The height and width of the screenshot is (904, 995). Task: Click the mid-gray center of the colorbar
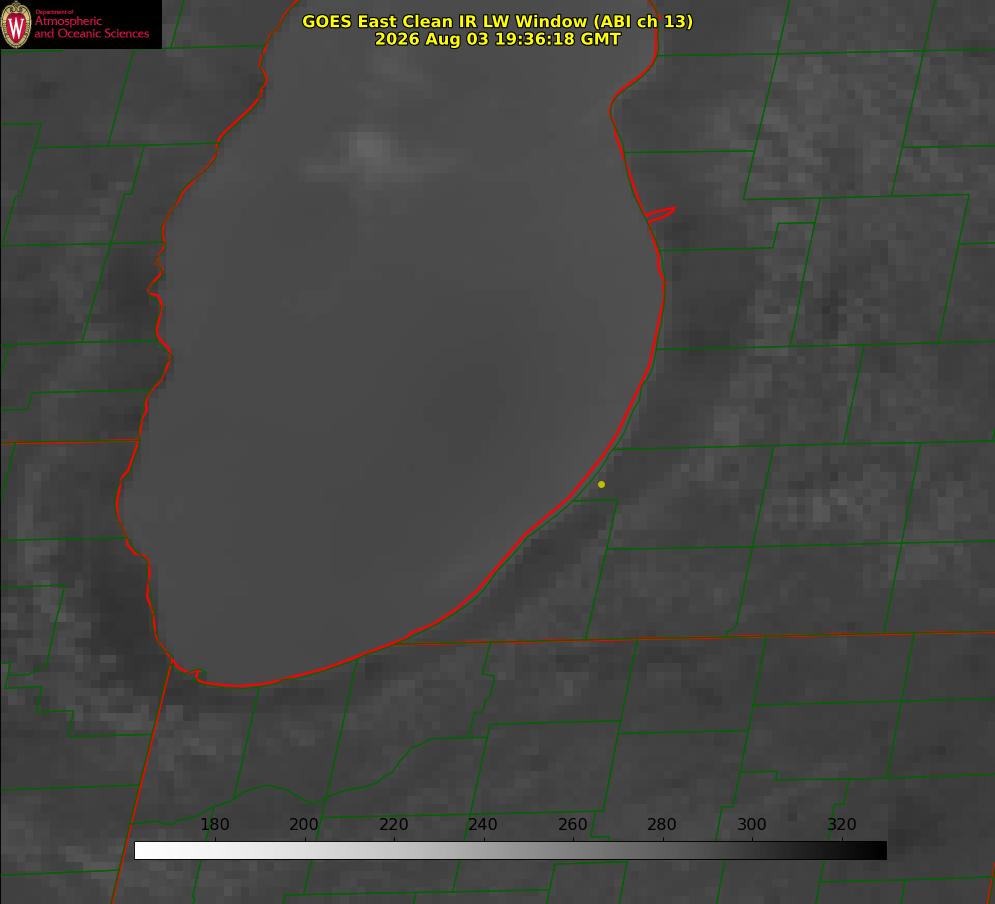[x=510, y=851]
